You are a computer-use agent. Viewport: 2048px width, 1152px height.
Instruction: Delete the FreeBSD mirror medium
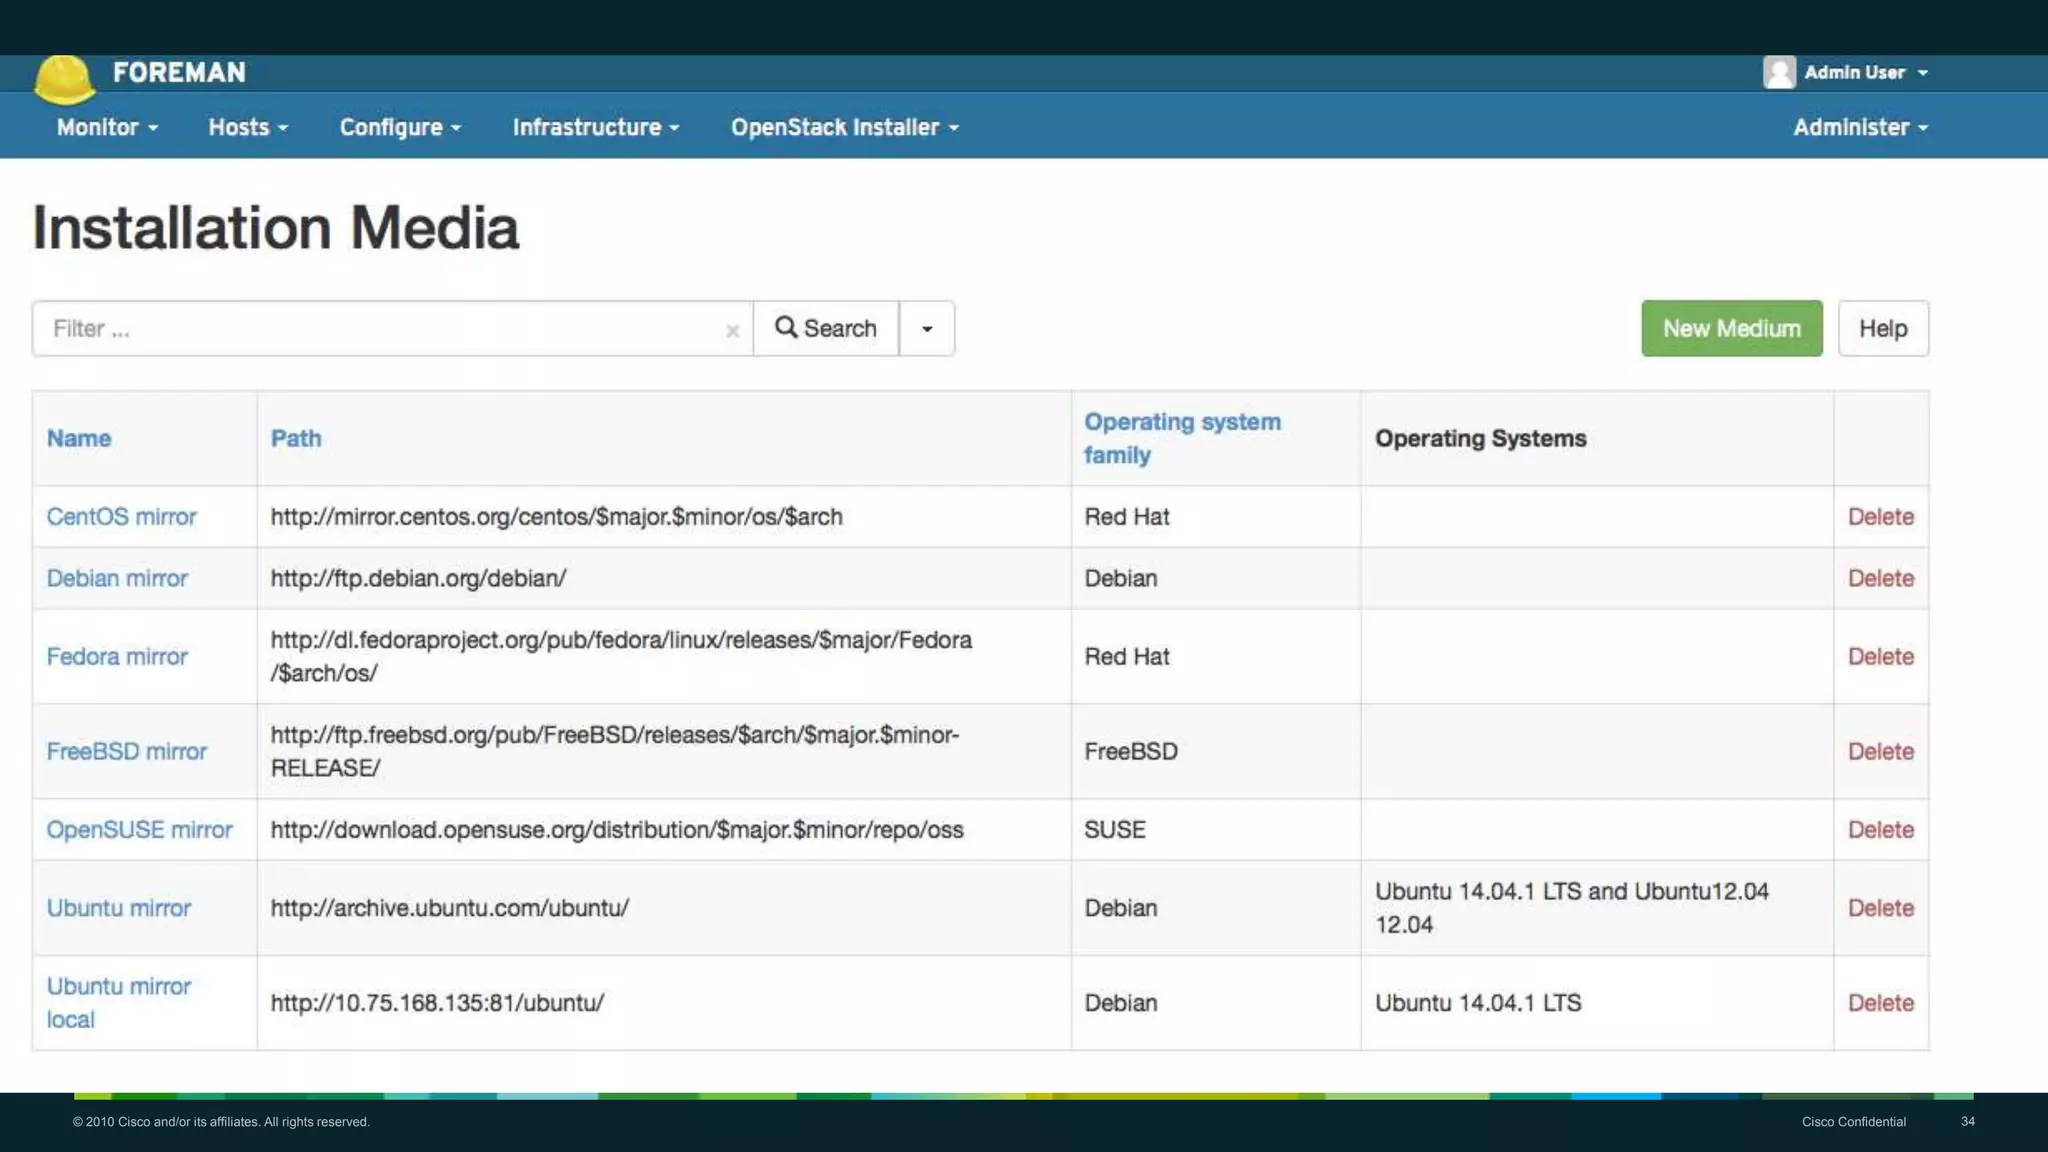click(x=1880, y=751)
